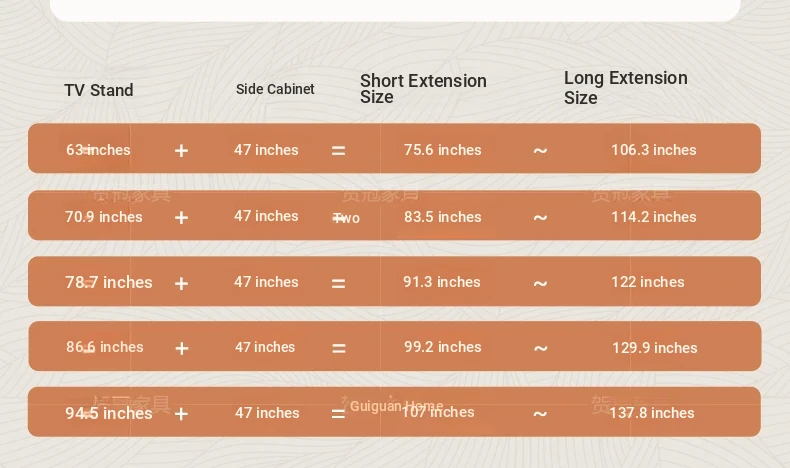790x468 pixels.
Task: Select the 83.5 inches short extension value
Action: point(442,217)
